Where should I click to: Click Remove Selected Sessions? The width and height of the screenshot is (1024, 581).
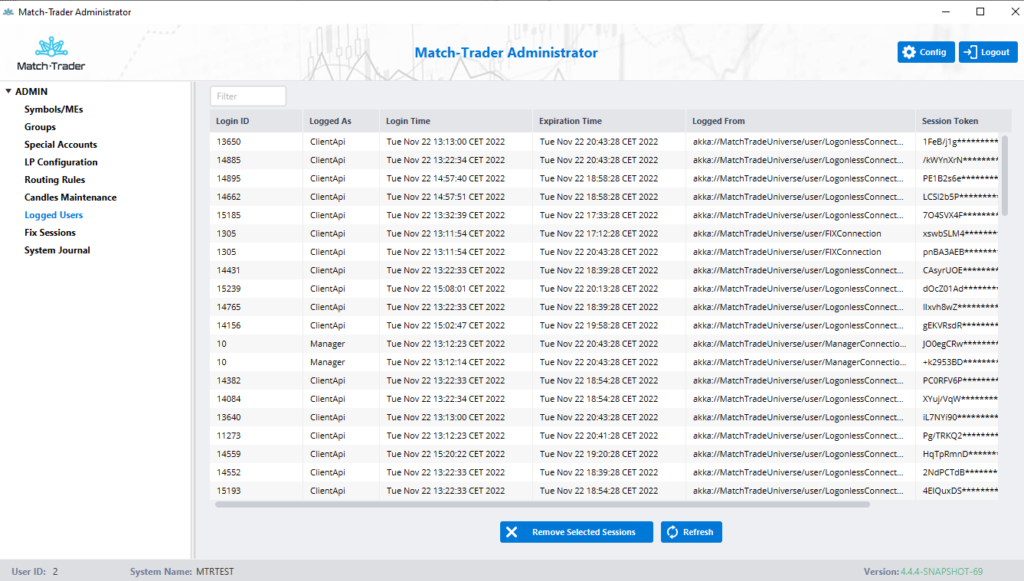click(x=577, y=532)
